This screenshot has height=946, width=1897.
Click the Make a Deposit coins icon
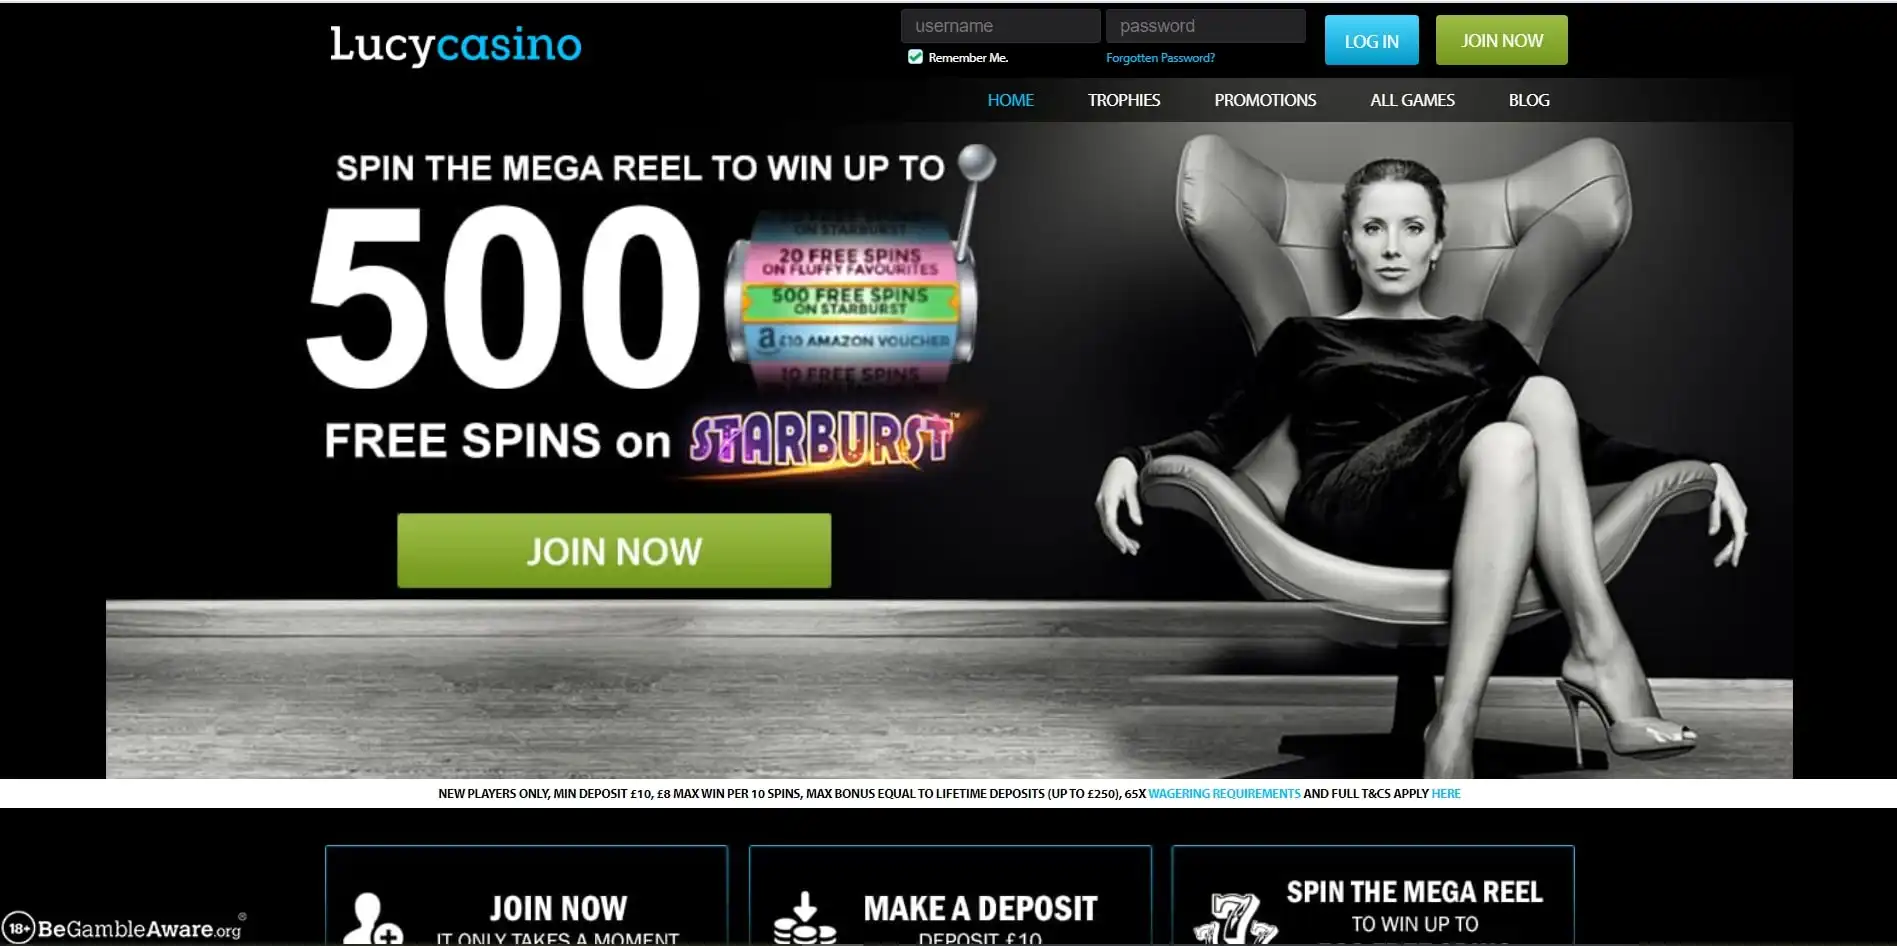[x=804, y=919]
